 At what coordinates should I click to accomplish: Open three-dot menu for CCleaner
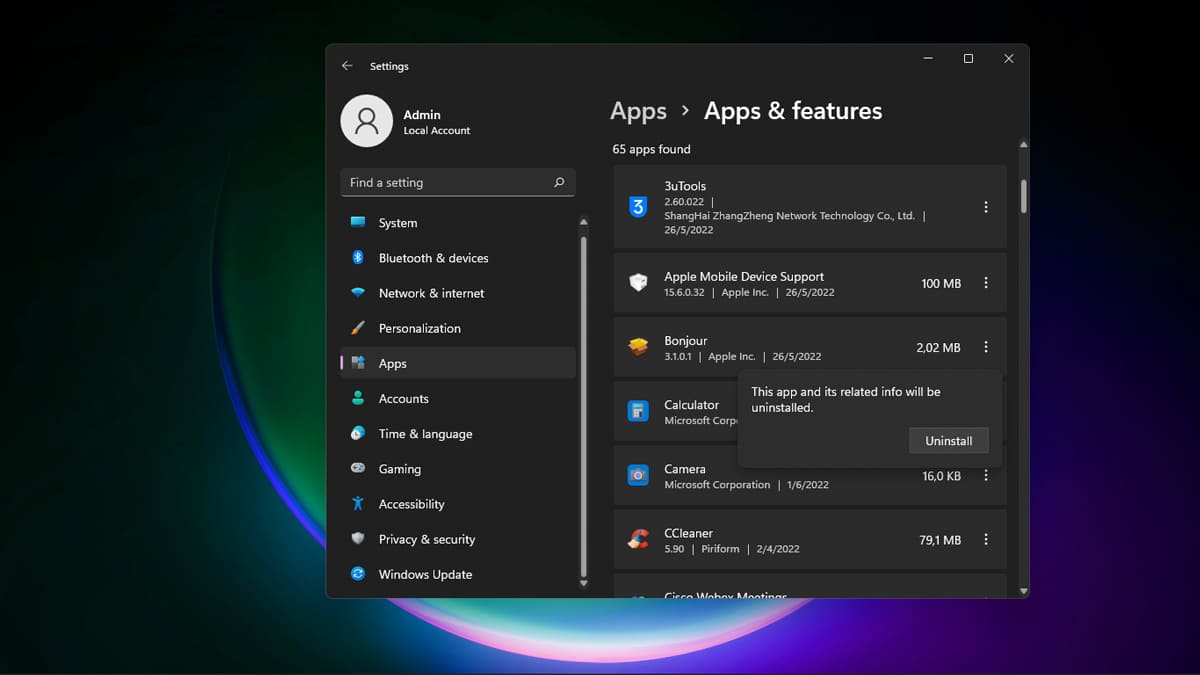pos(985,540)
